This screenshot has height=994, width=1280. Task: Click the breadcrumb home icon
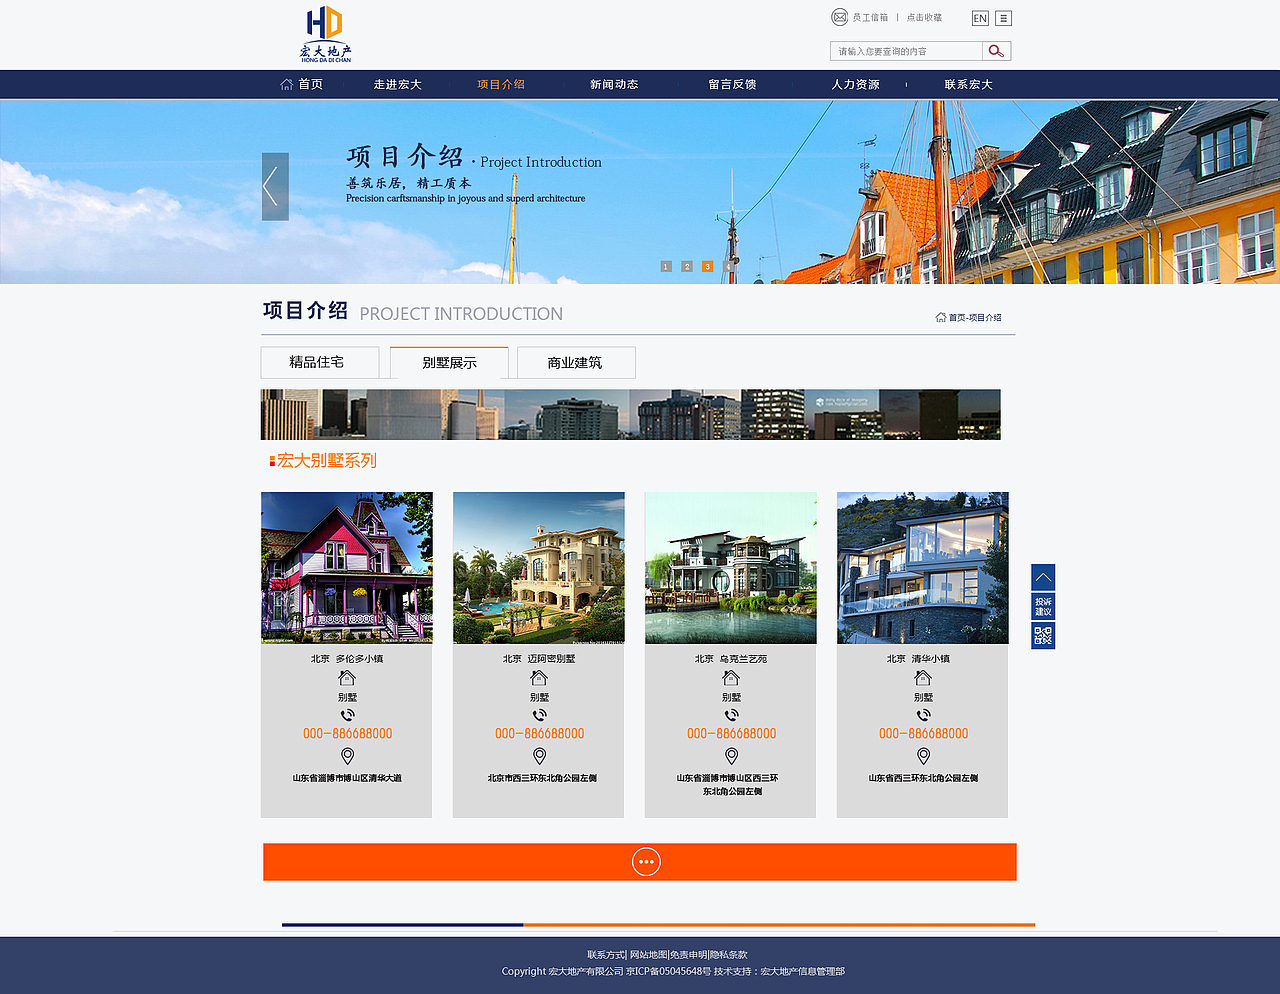(941, 317)
